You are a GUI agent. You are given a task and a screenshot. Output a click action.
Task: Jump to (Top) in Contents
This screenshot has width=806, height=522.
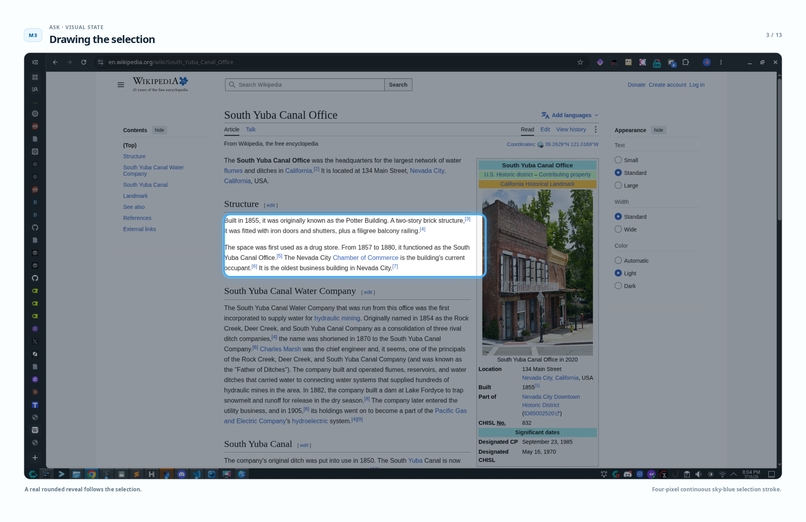130,145
